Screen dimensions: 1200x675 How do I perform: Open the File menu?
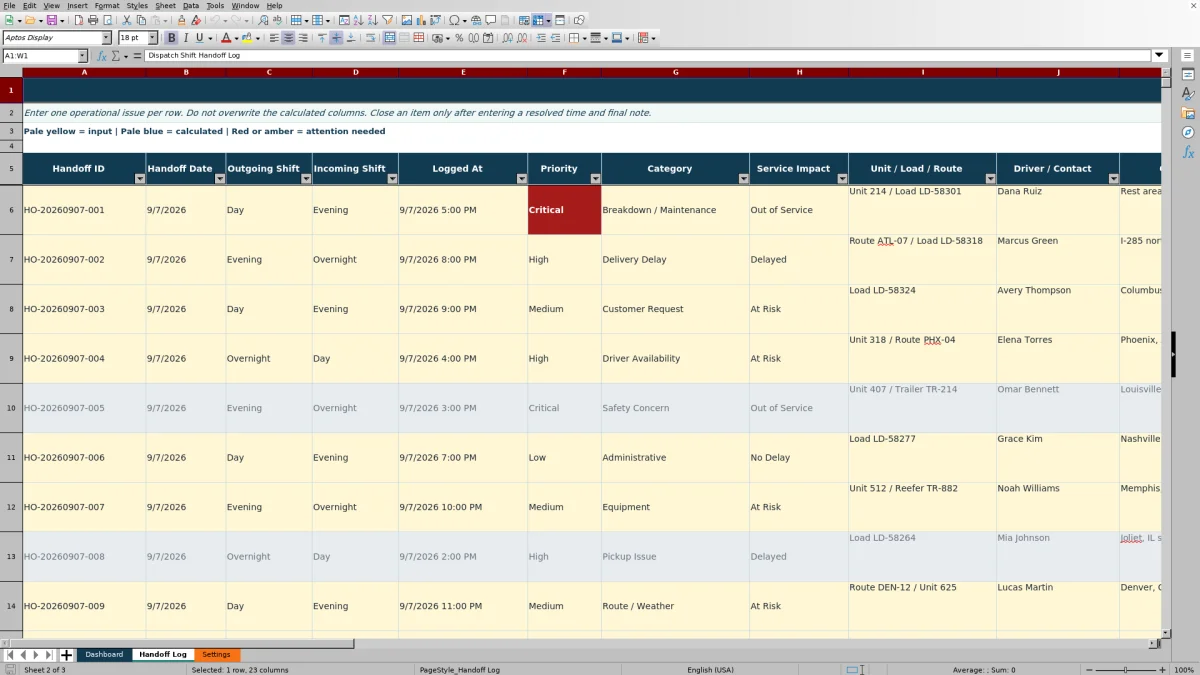tap(9, 5)
